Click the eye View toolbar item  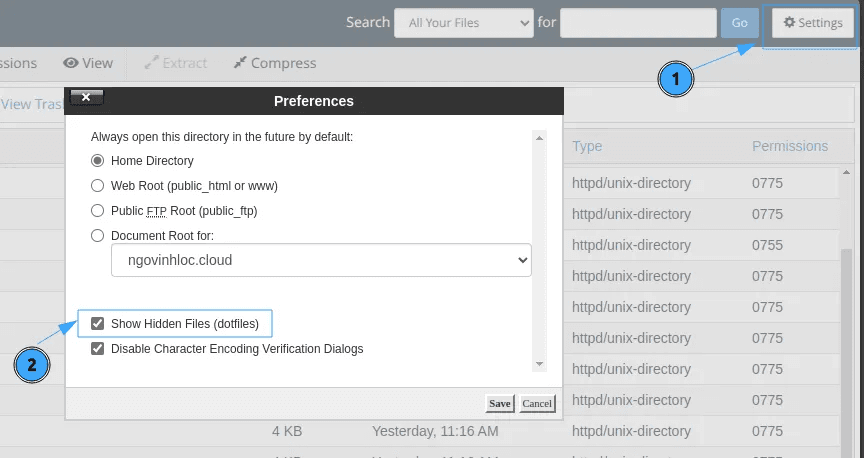click(71, 63)
